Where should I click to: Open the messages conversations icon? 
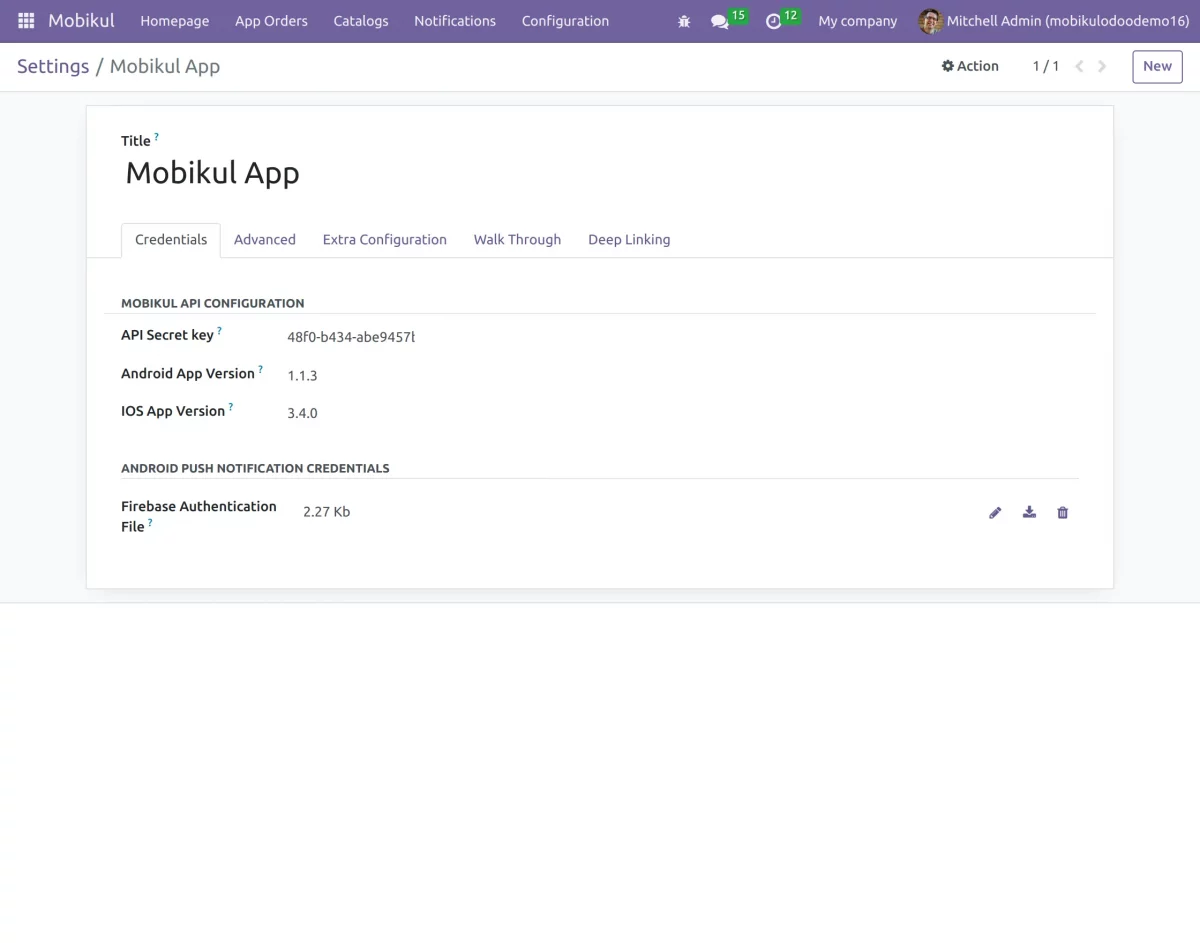(x=720, y=22)
